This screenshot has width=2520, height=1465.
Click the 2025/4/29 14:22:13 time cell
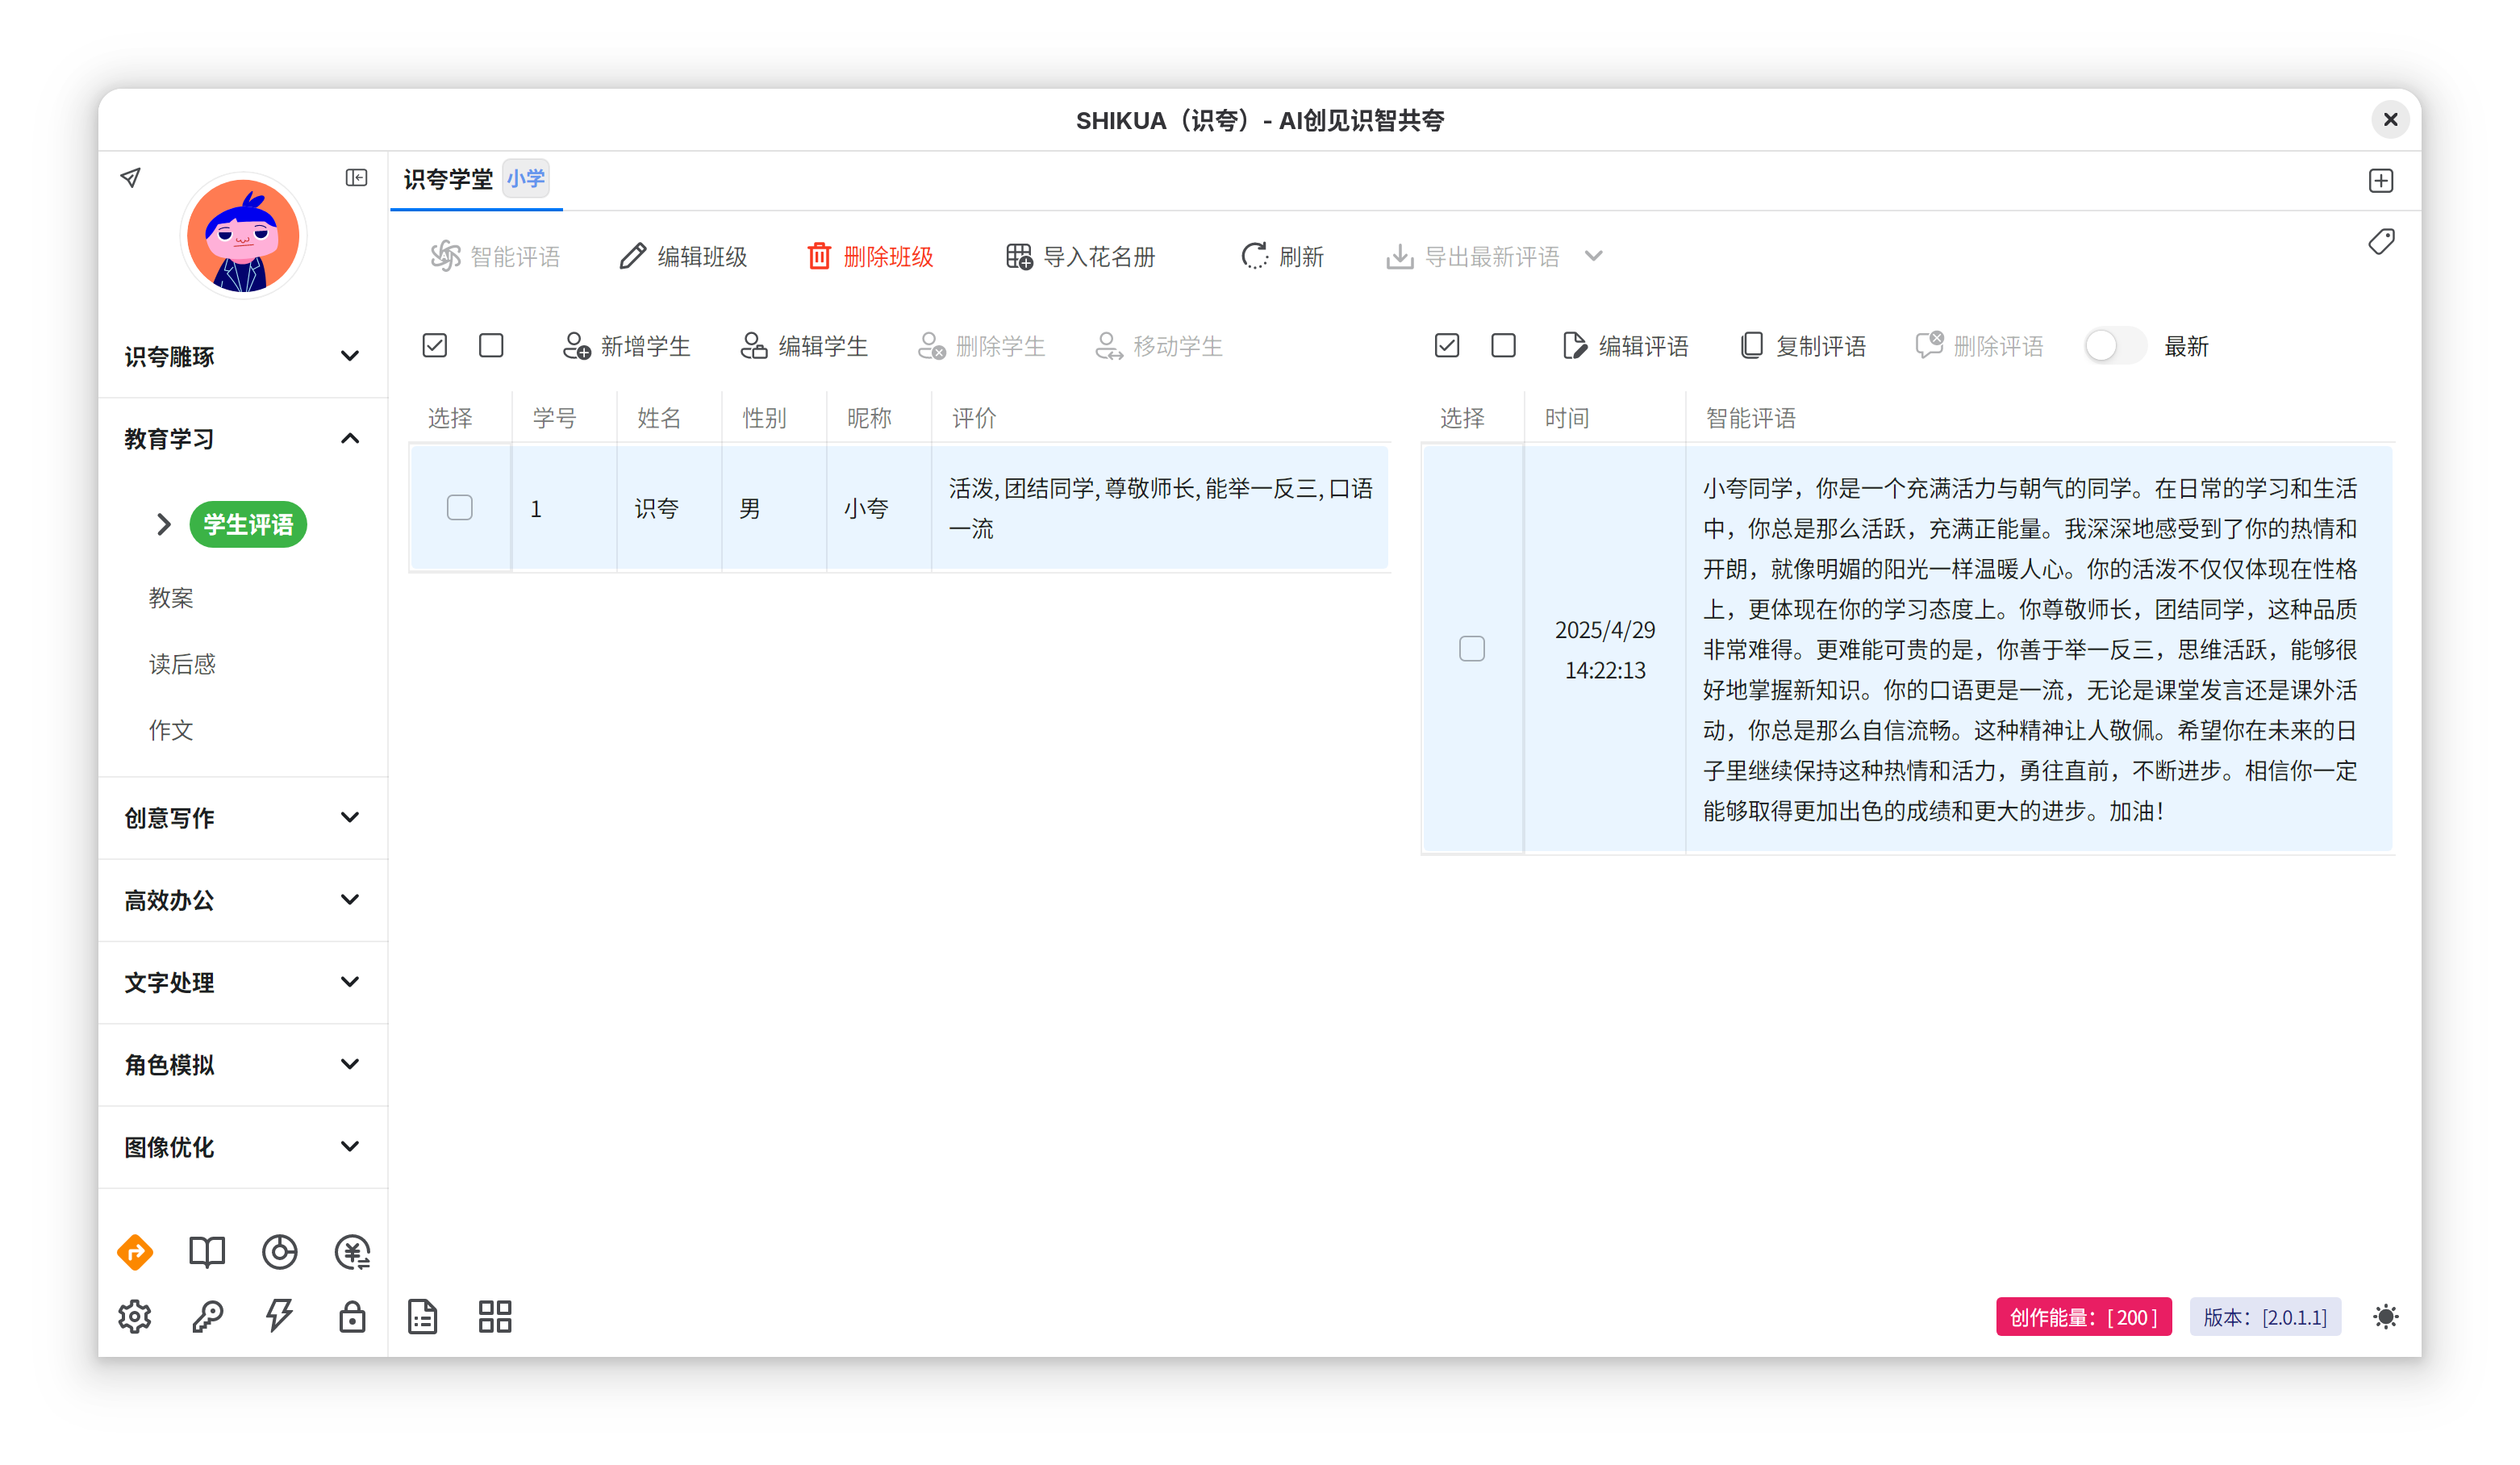pyautogui.click(x=1605, y=649)
